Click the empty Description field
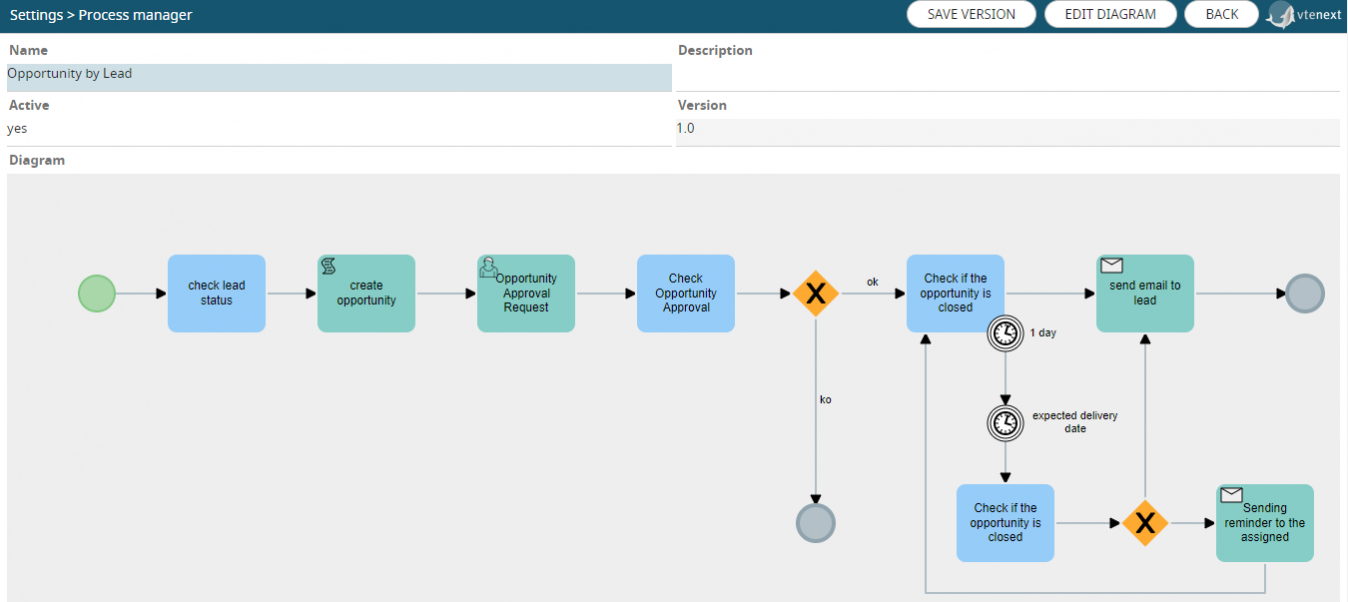 point(1008,77)
